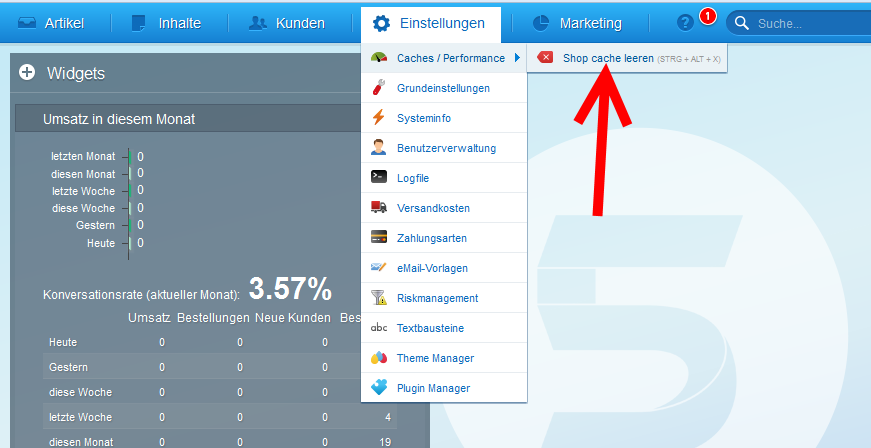Click the Benutzerverwaltung user icon
This screenshot has width=871, height=448.
coord(378,147)
